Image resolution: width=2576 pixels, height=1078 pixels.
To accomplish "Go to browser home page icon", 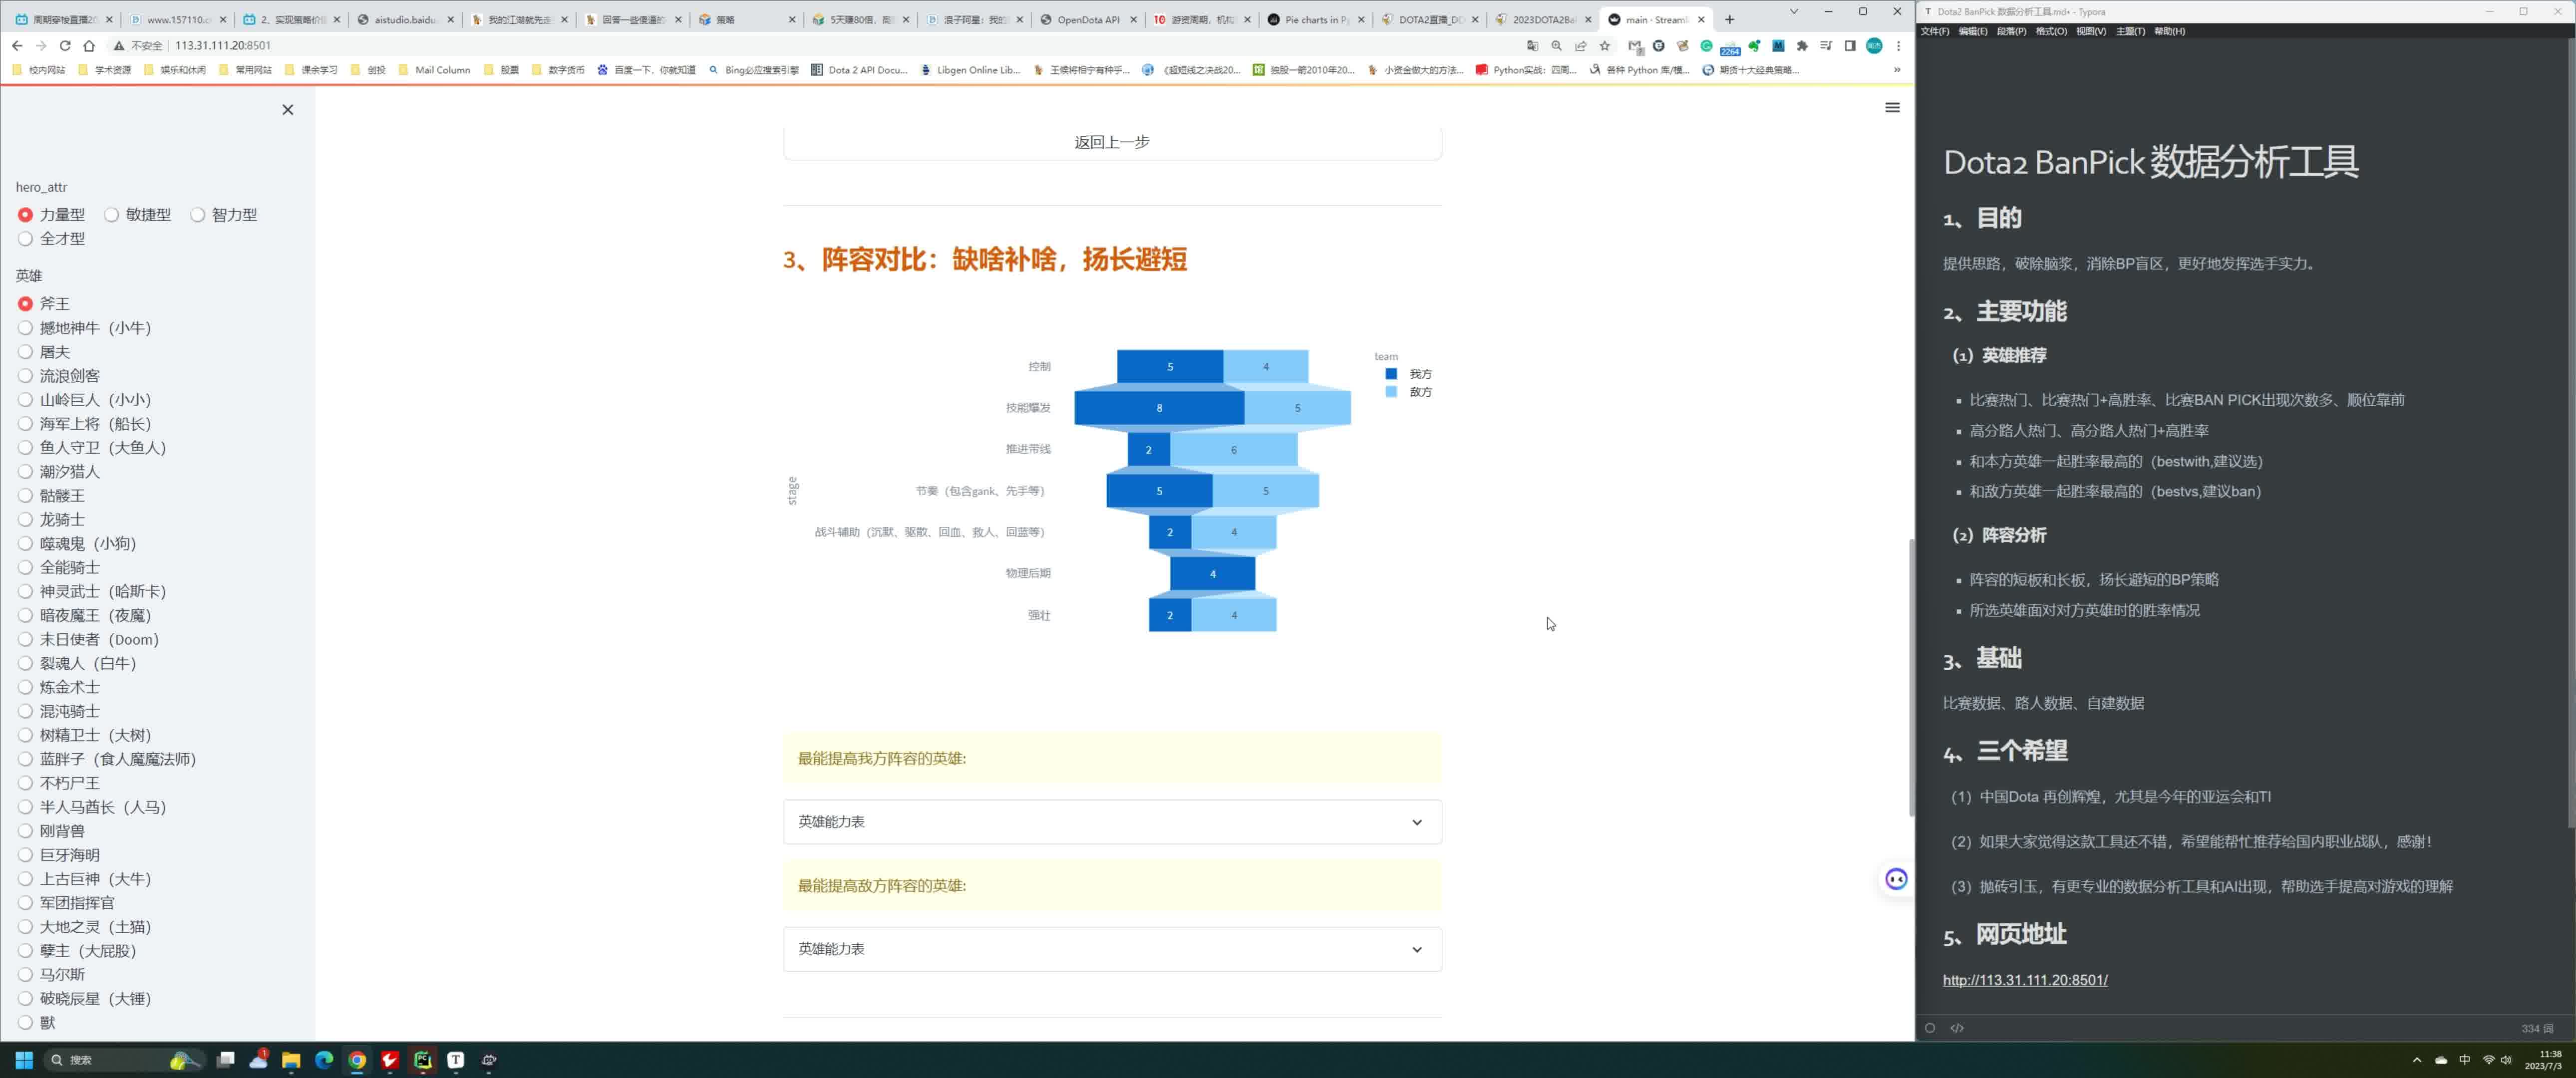I will coord(89,45).
